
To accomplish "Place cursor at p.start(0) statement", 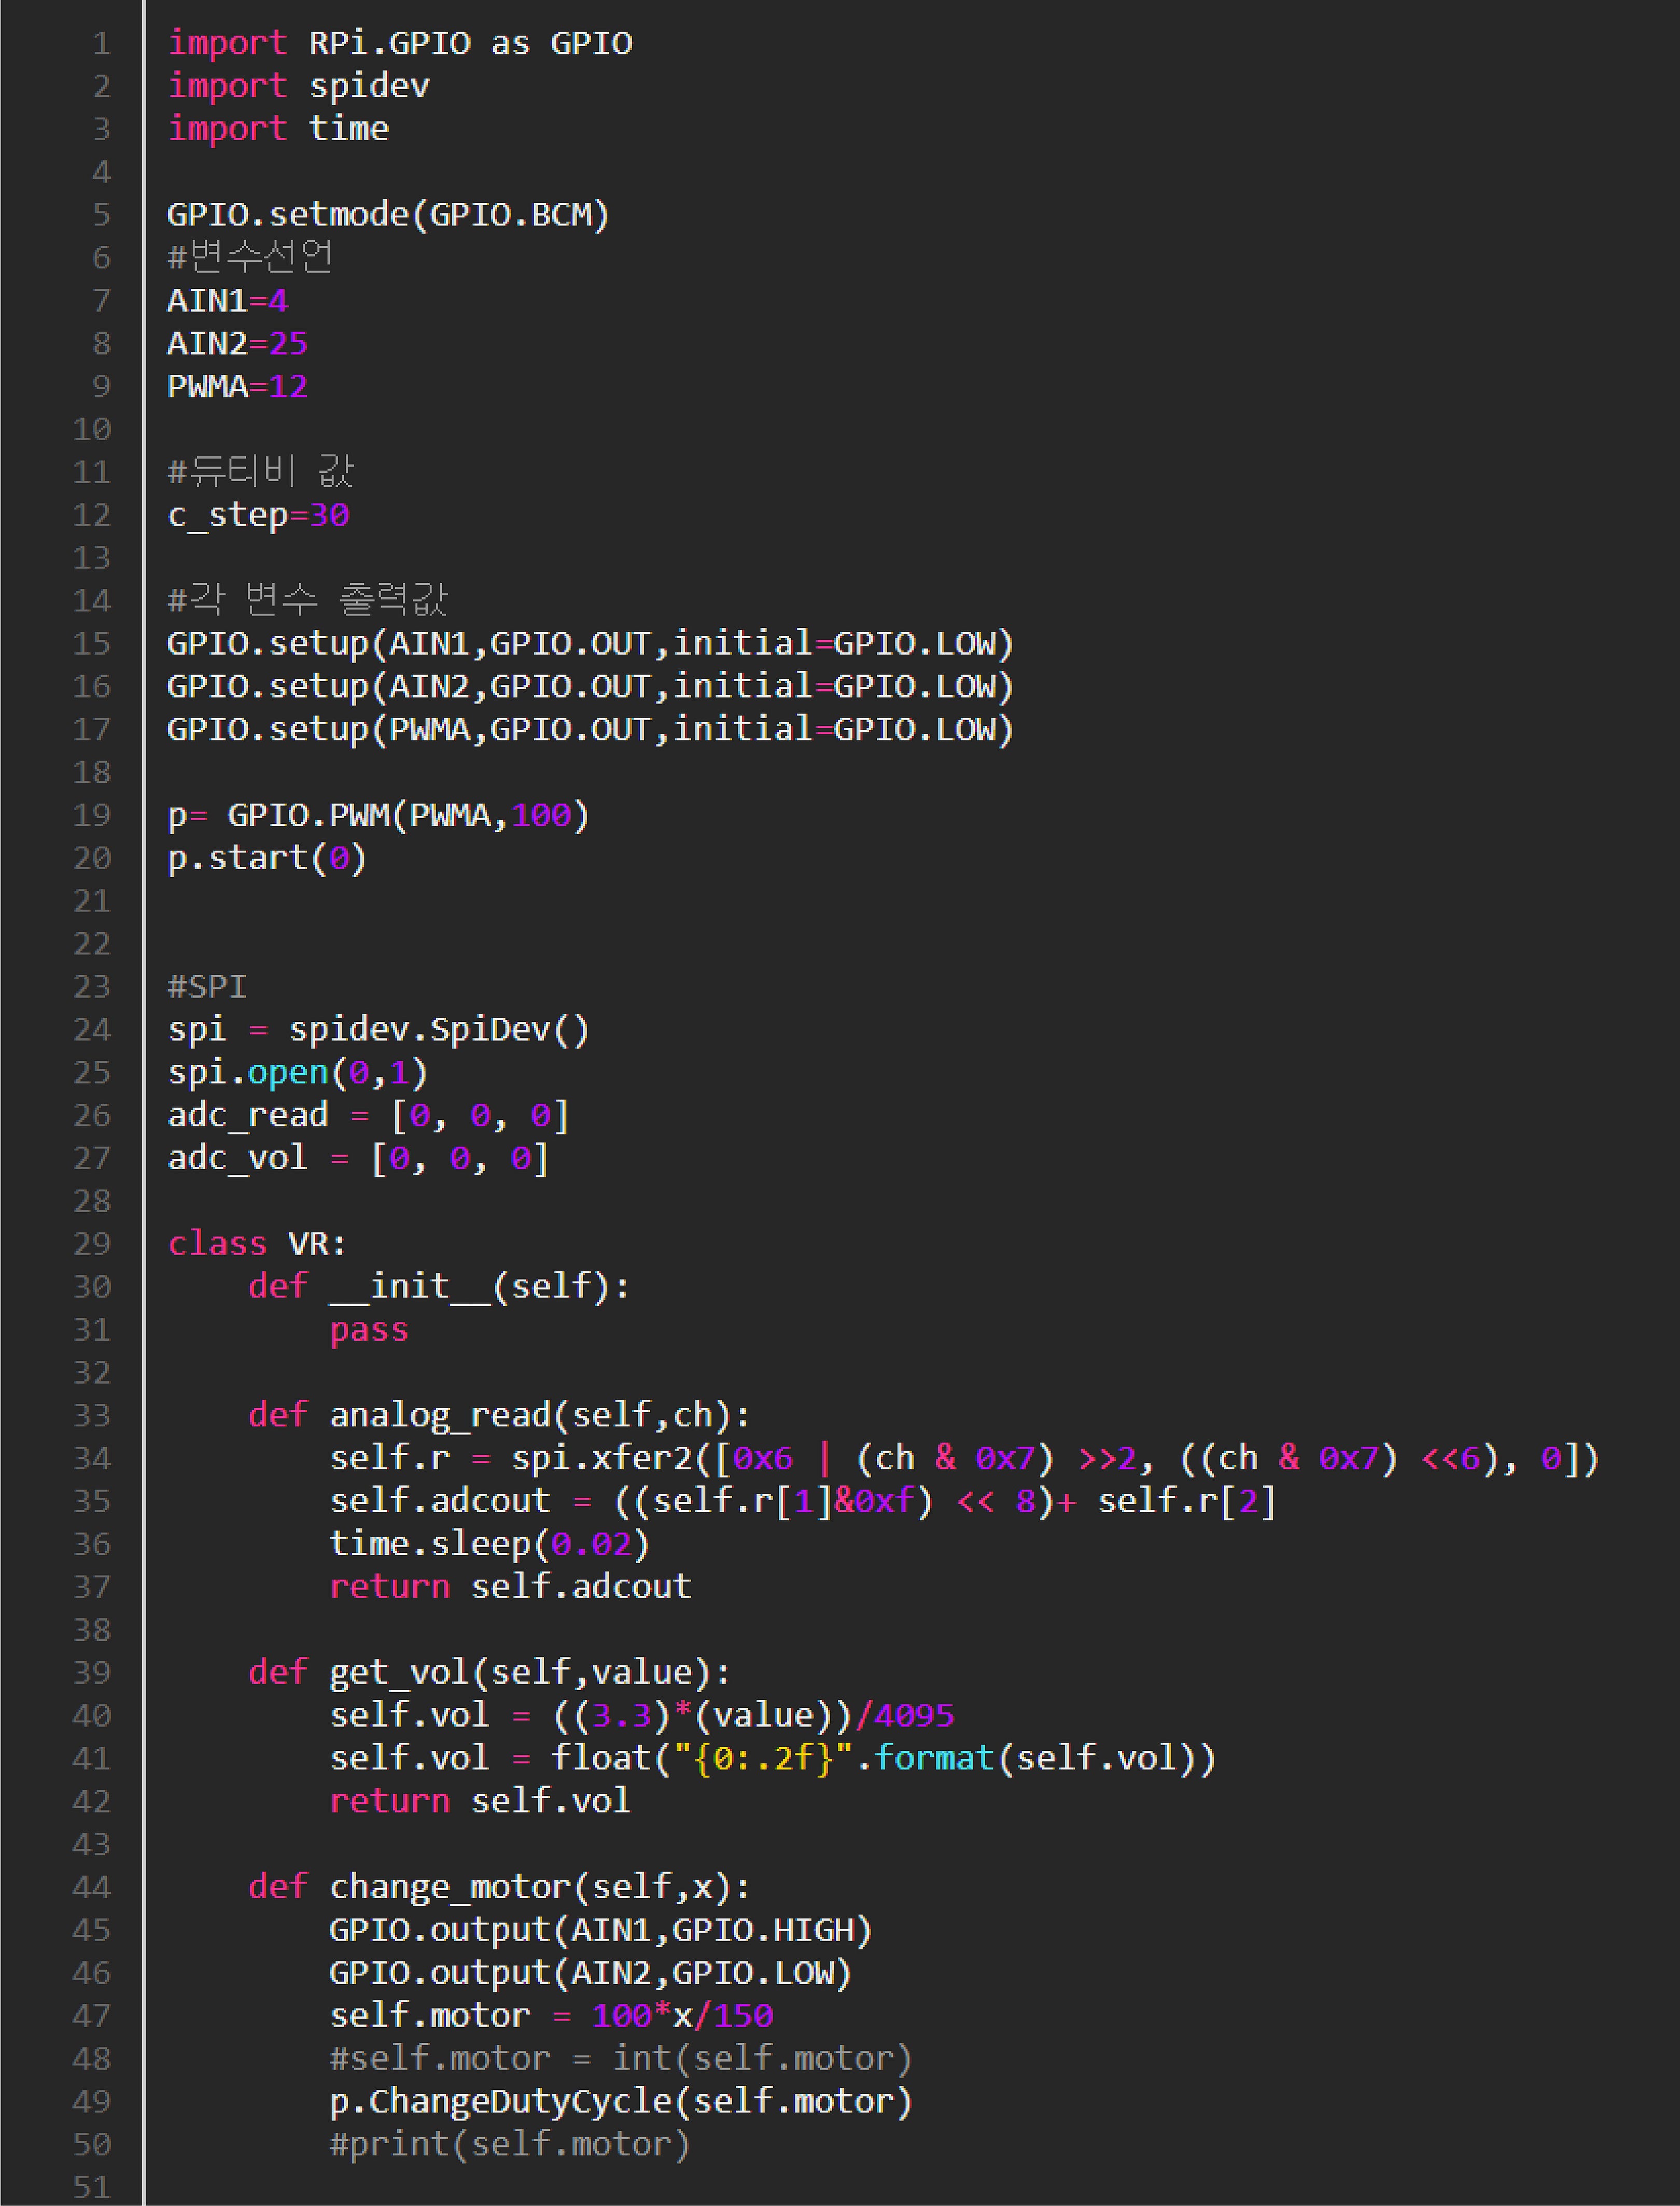I will 267,858.
